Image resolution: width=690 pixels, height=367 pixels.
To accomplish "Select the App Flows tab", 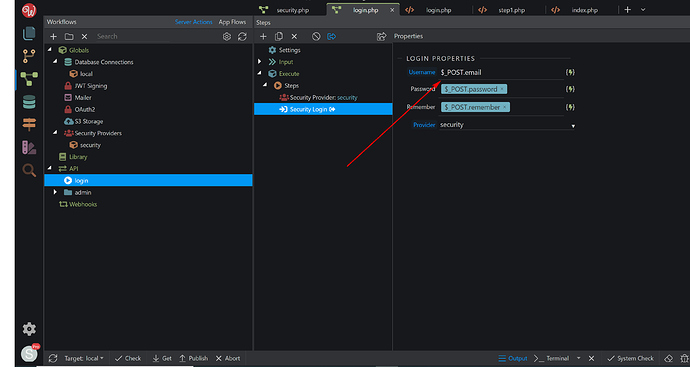I will point(232,22).
